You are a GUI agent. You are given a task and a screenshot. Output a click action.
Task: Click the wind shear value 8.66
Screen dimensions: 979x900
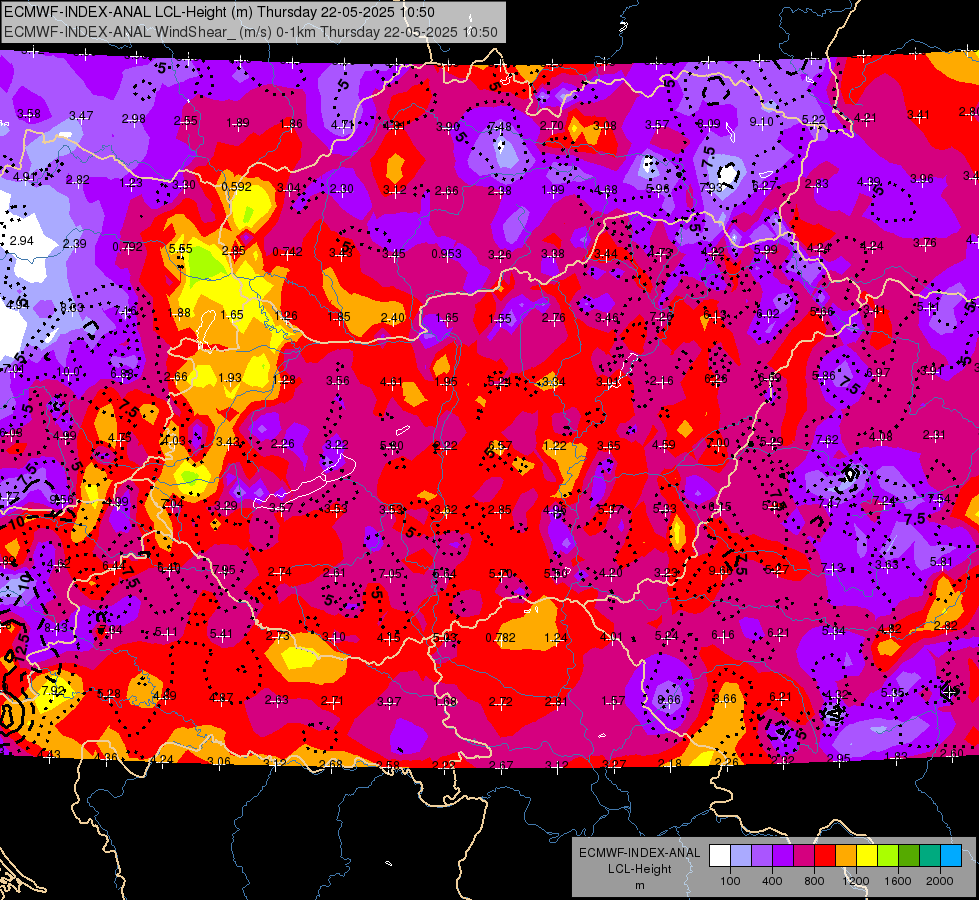[x=669, y=700]
